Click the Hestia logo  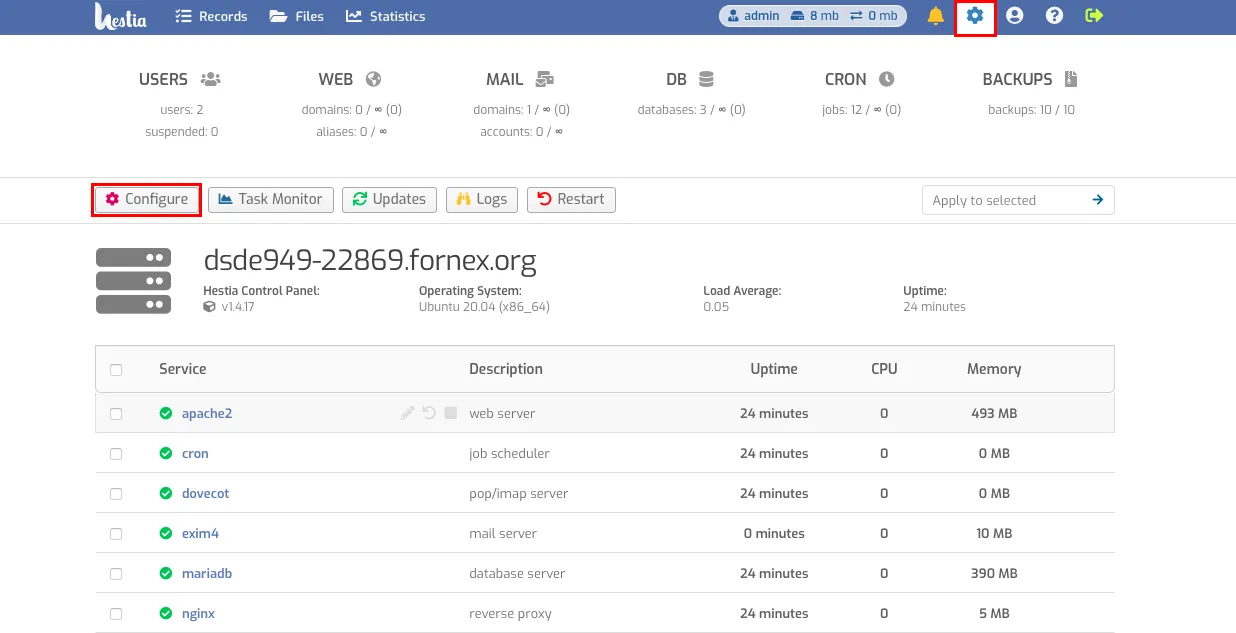click(121, 16)
